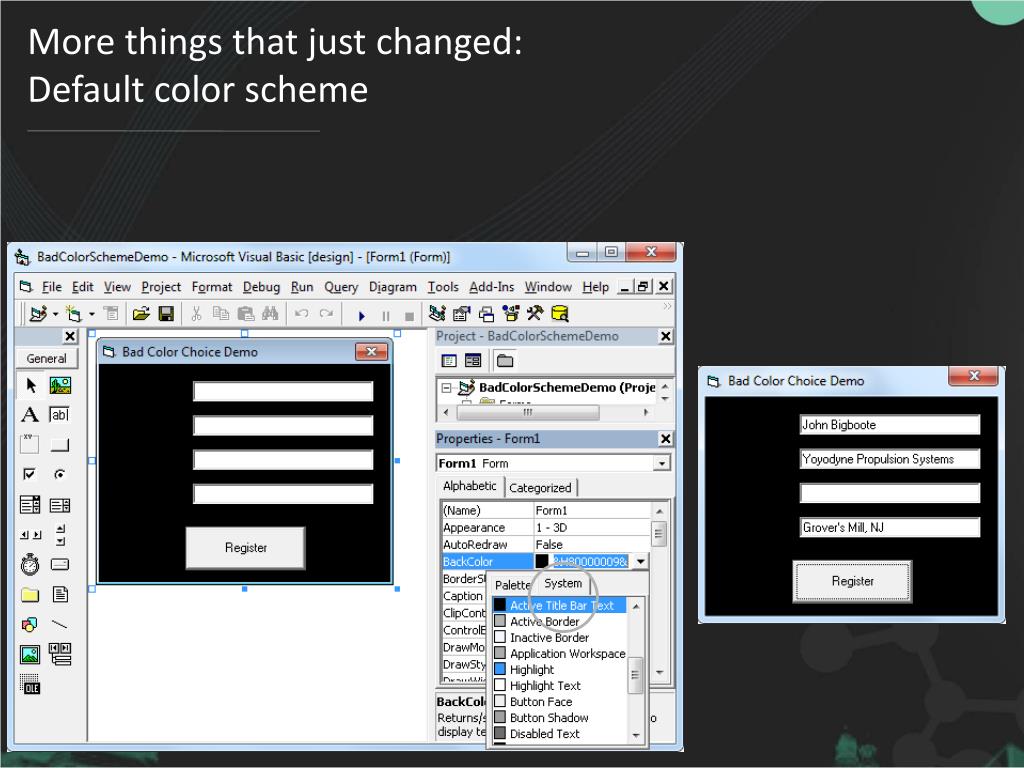The width and height of the screenshot is (1024, 768).
Task: Select the CommandButton control tool
Action: (60, 445)
